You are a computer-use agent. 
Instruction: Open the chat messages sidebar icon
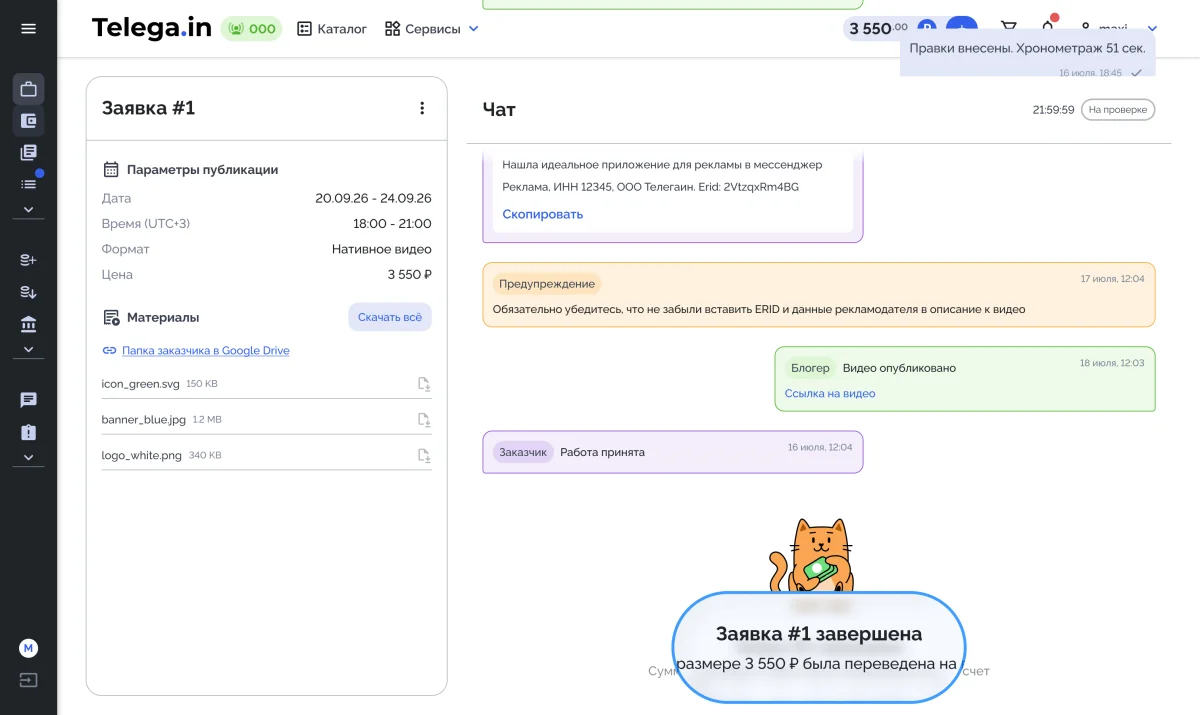pos(28,400)
